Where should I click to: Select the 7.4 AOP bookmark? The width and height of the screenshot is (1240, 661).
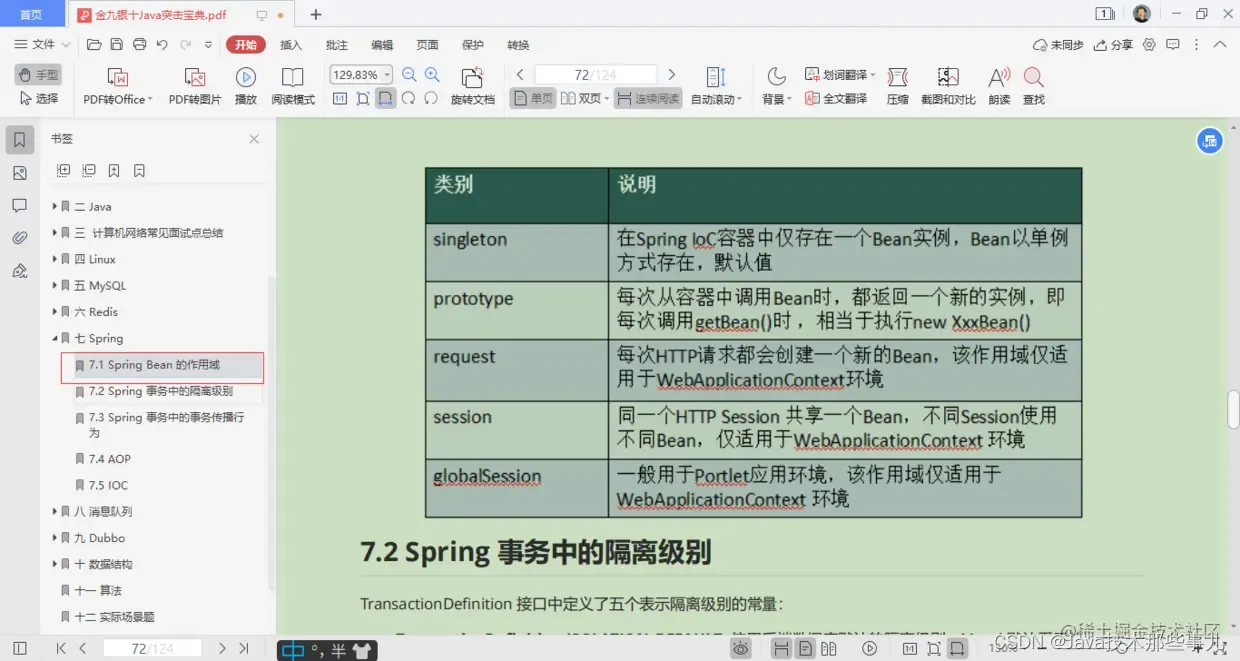110,459
